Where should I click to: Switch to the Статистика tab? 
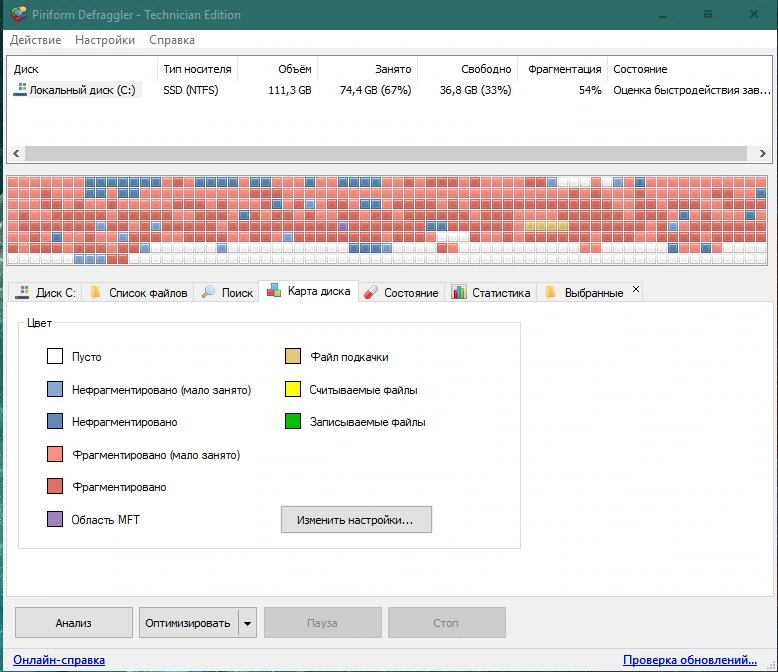pyautogui.click(x=491, y=292)
